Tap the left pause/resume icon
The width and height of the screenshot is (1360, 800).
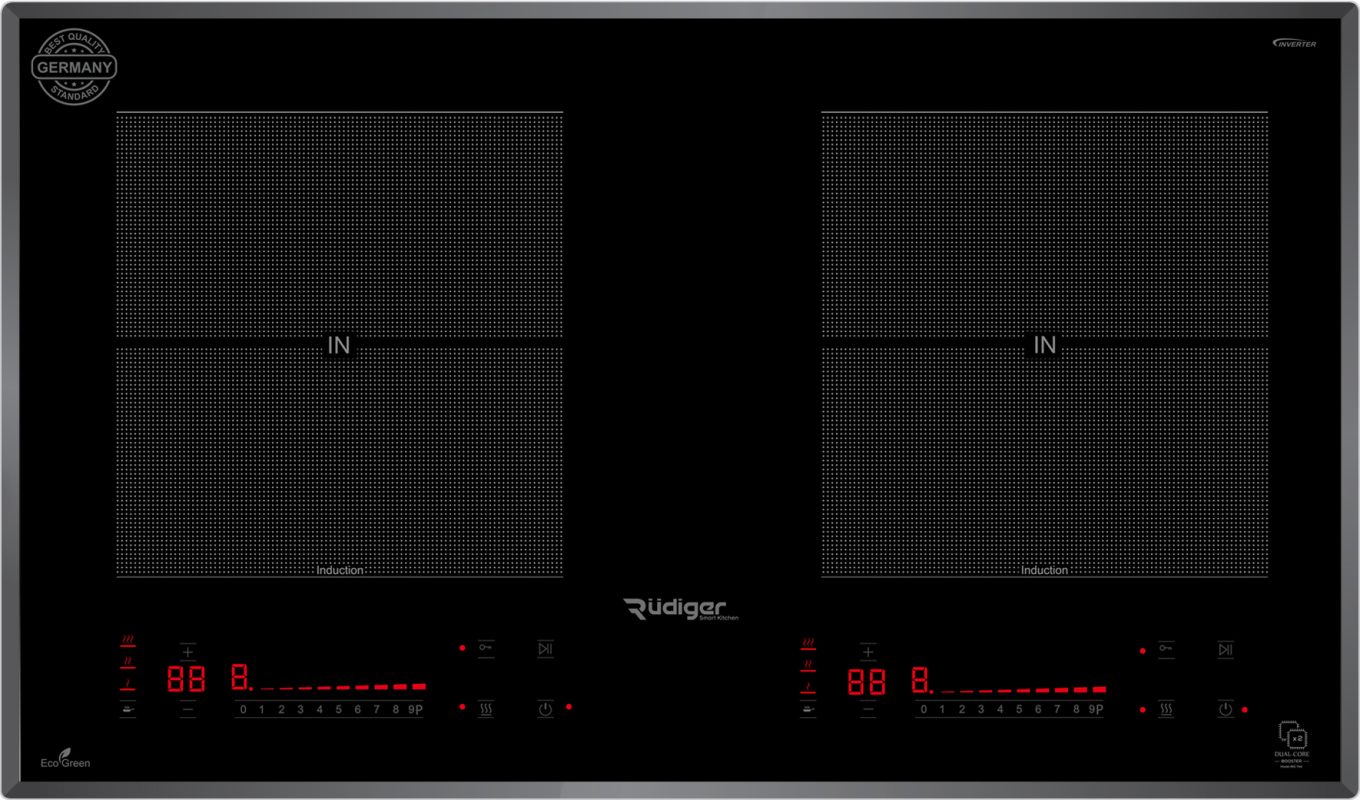545,649
